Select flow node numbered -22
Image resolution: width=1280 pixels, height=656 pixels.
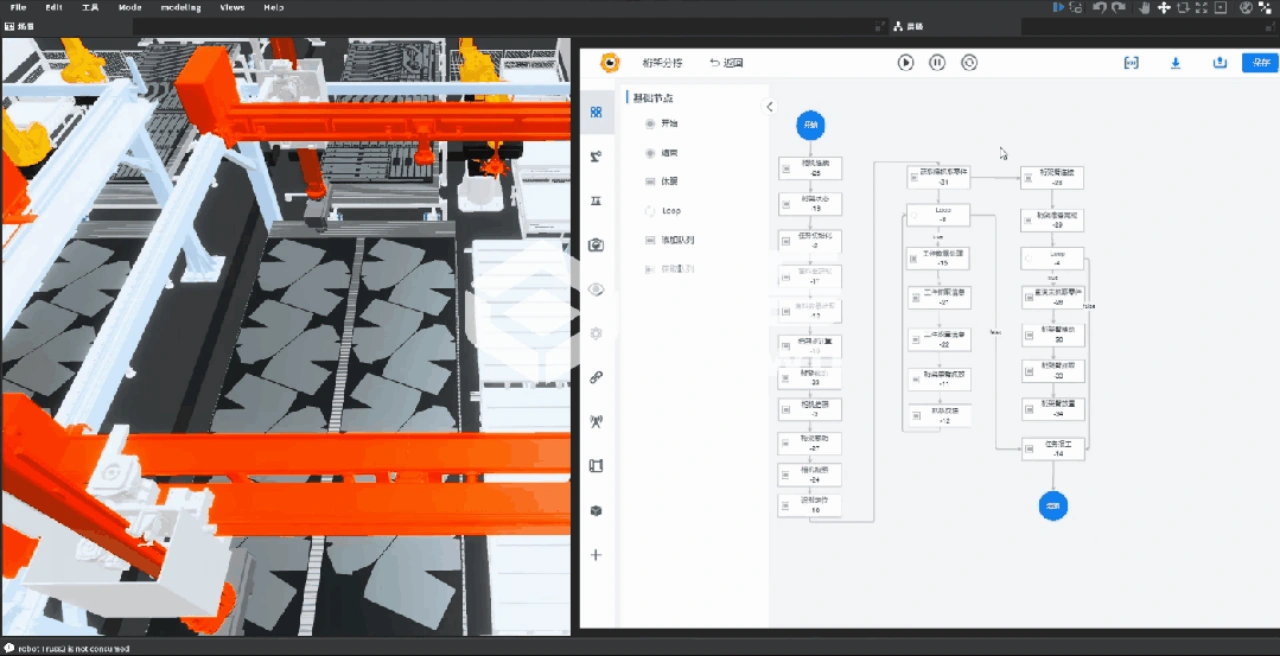939,339
